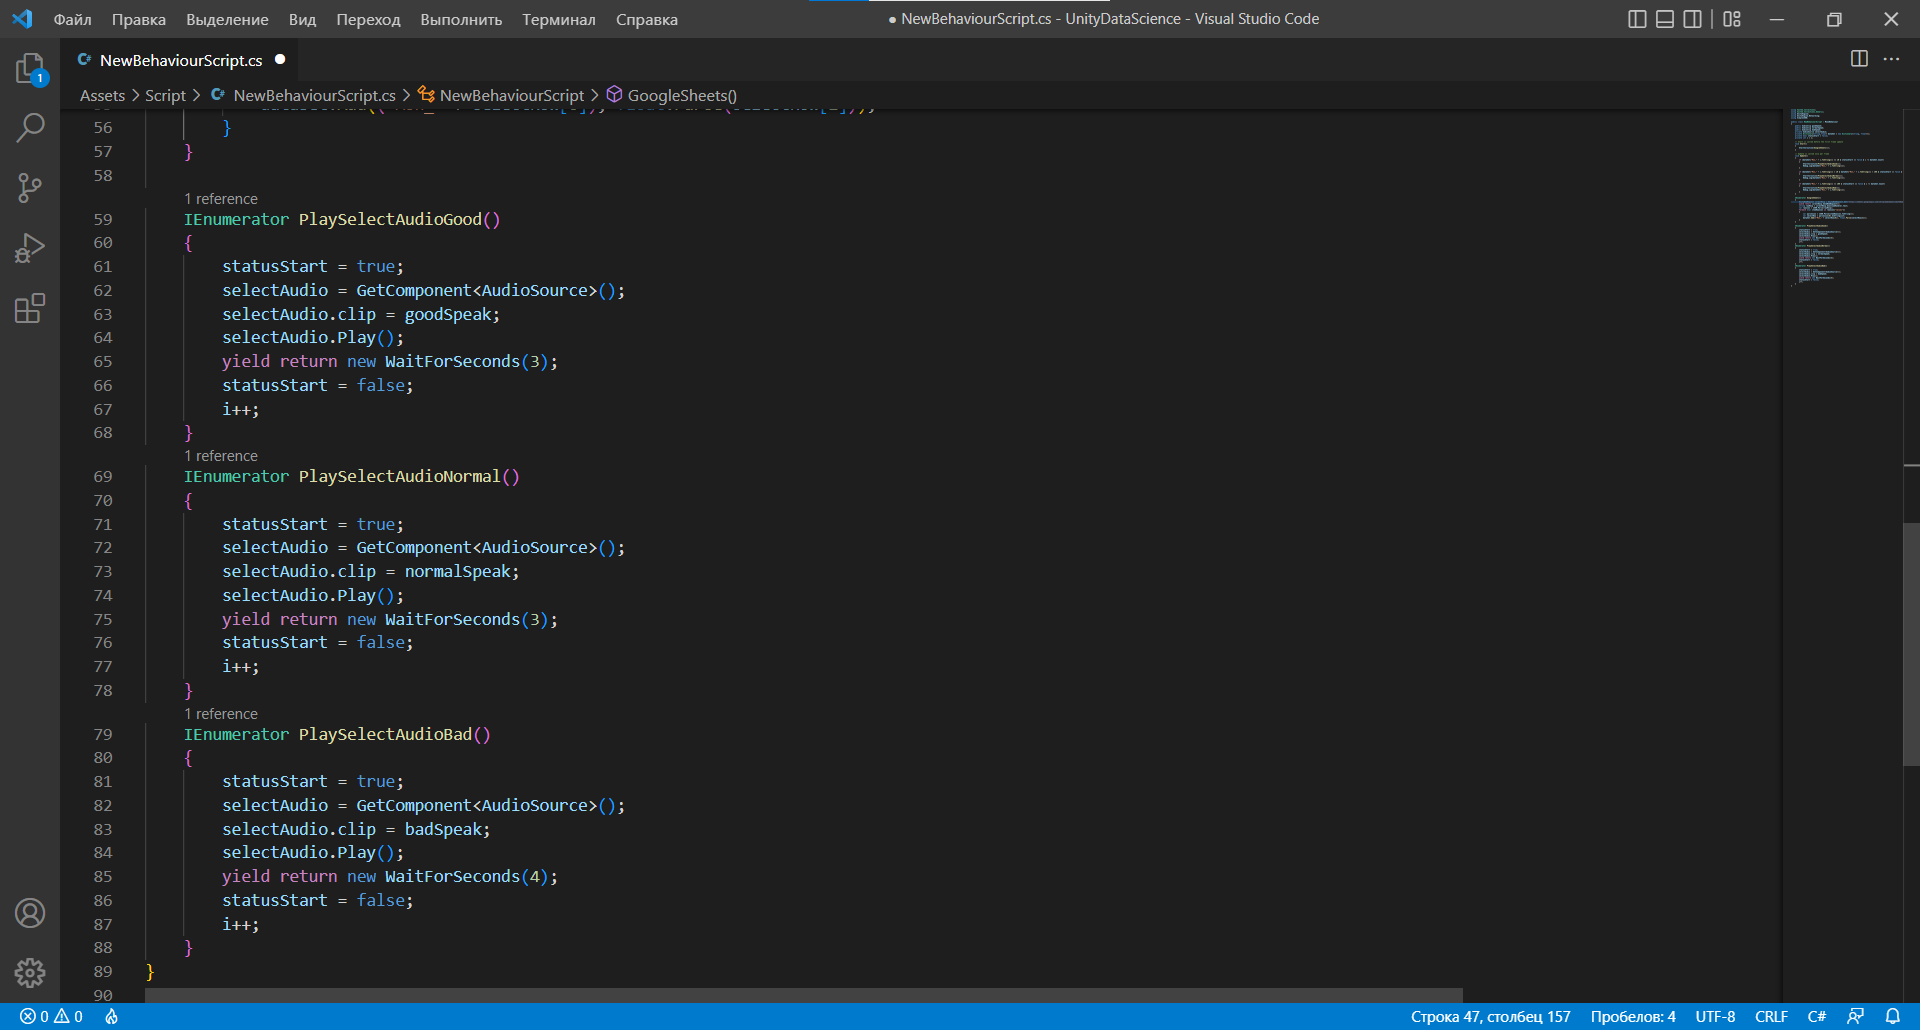Click GetComponent<AudioSource> on line 72
Image resolution: width=1920 pixels, height=1030 pixels.
tap(477, 547)
